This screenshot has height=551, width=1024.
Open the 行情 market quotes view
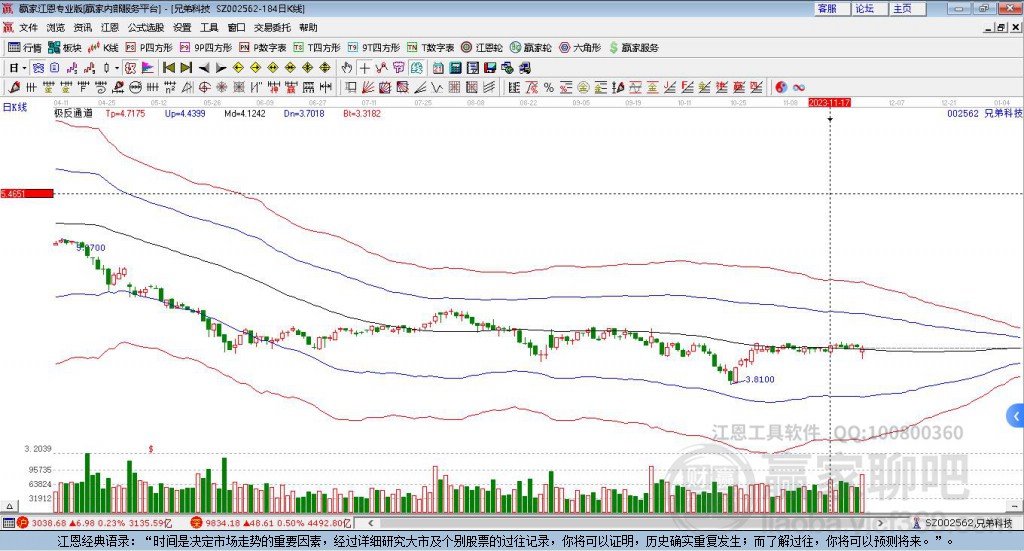[25, 47]
